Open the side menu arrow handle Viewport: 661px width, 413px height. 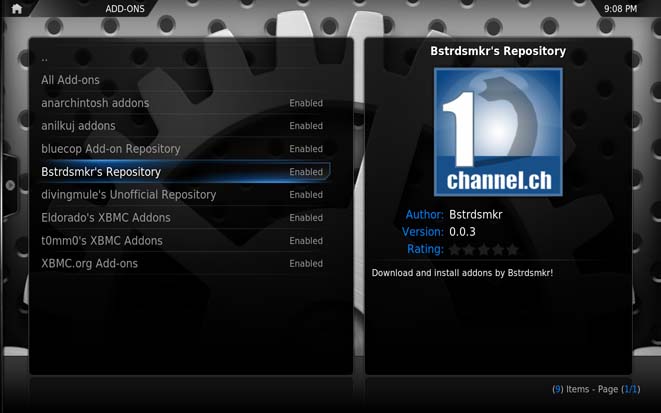pyautogui.click(x=10, y=185)
